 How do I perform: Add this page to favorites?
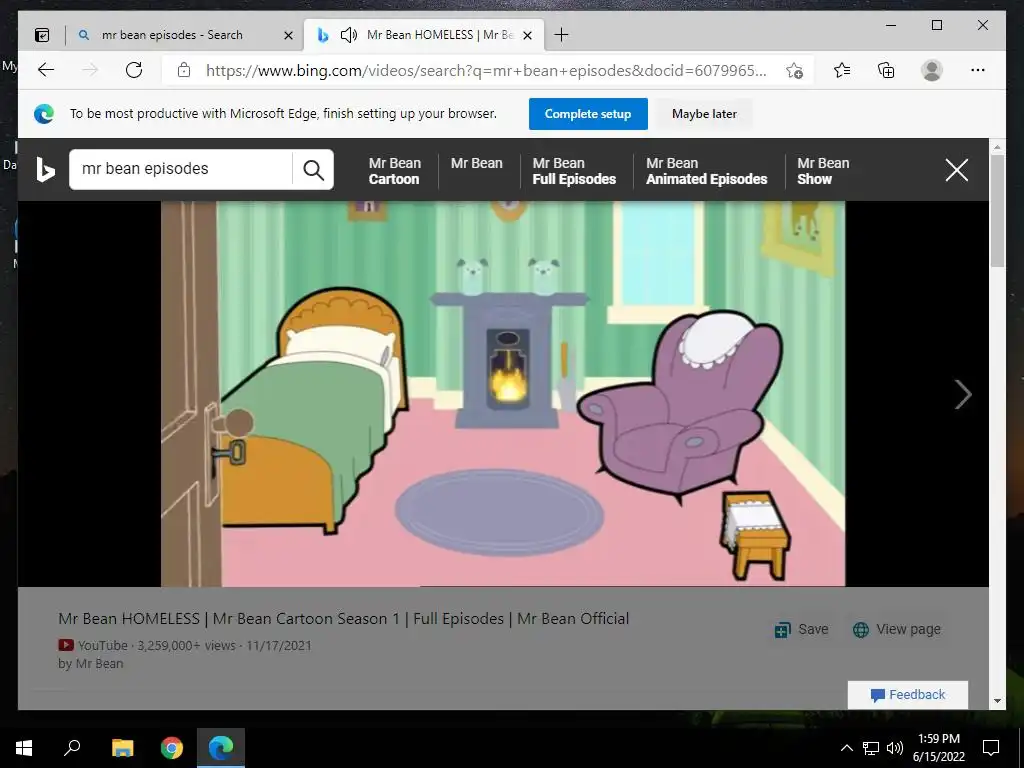[794, 71]
